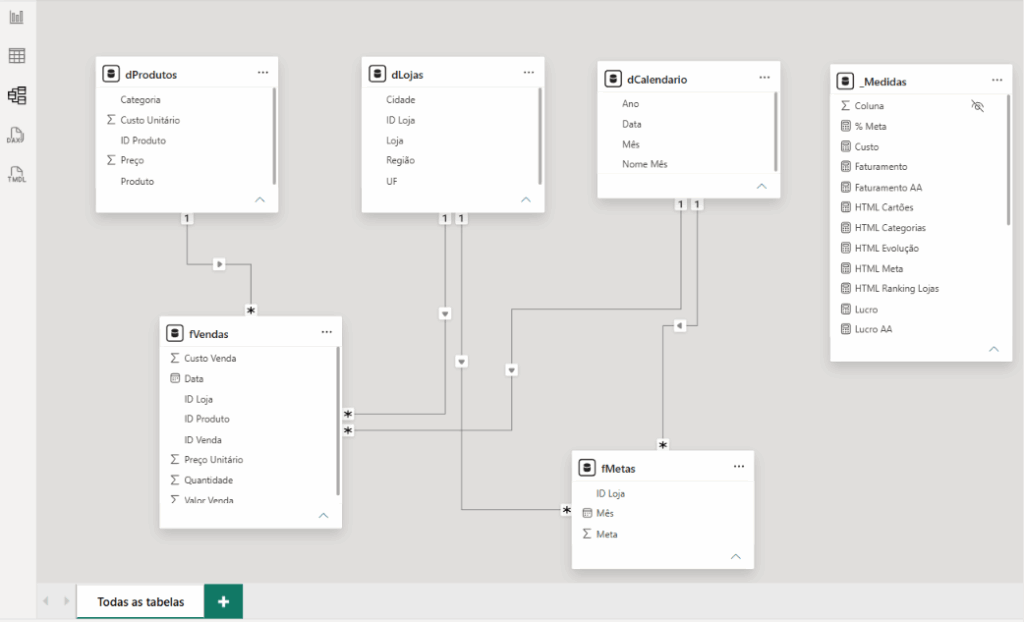
Task: Collapse the fMetas table card
Action: [x=735, y=557]
